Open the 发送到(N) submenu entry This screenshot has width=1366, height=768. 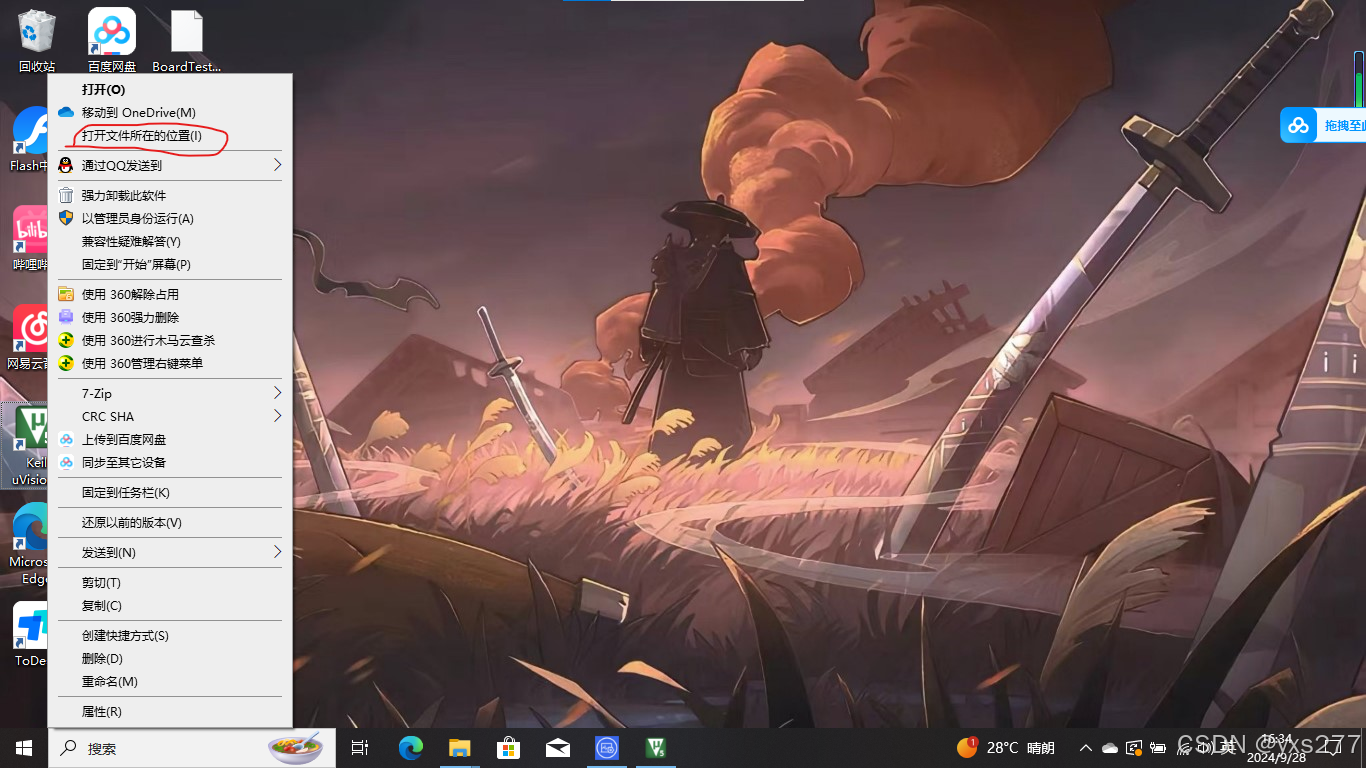(x=170, y=553)
